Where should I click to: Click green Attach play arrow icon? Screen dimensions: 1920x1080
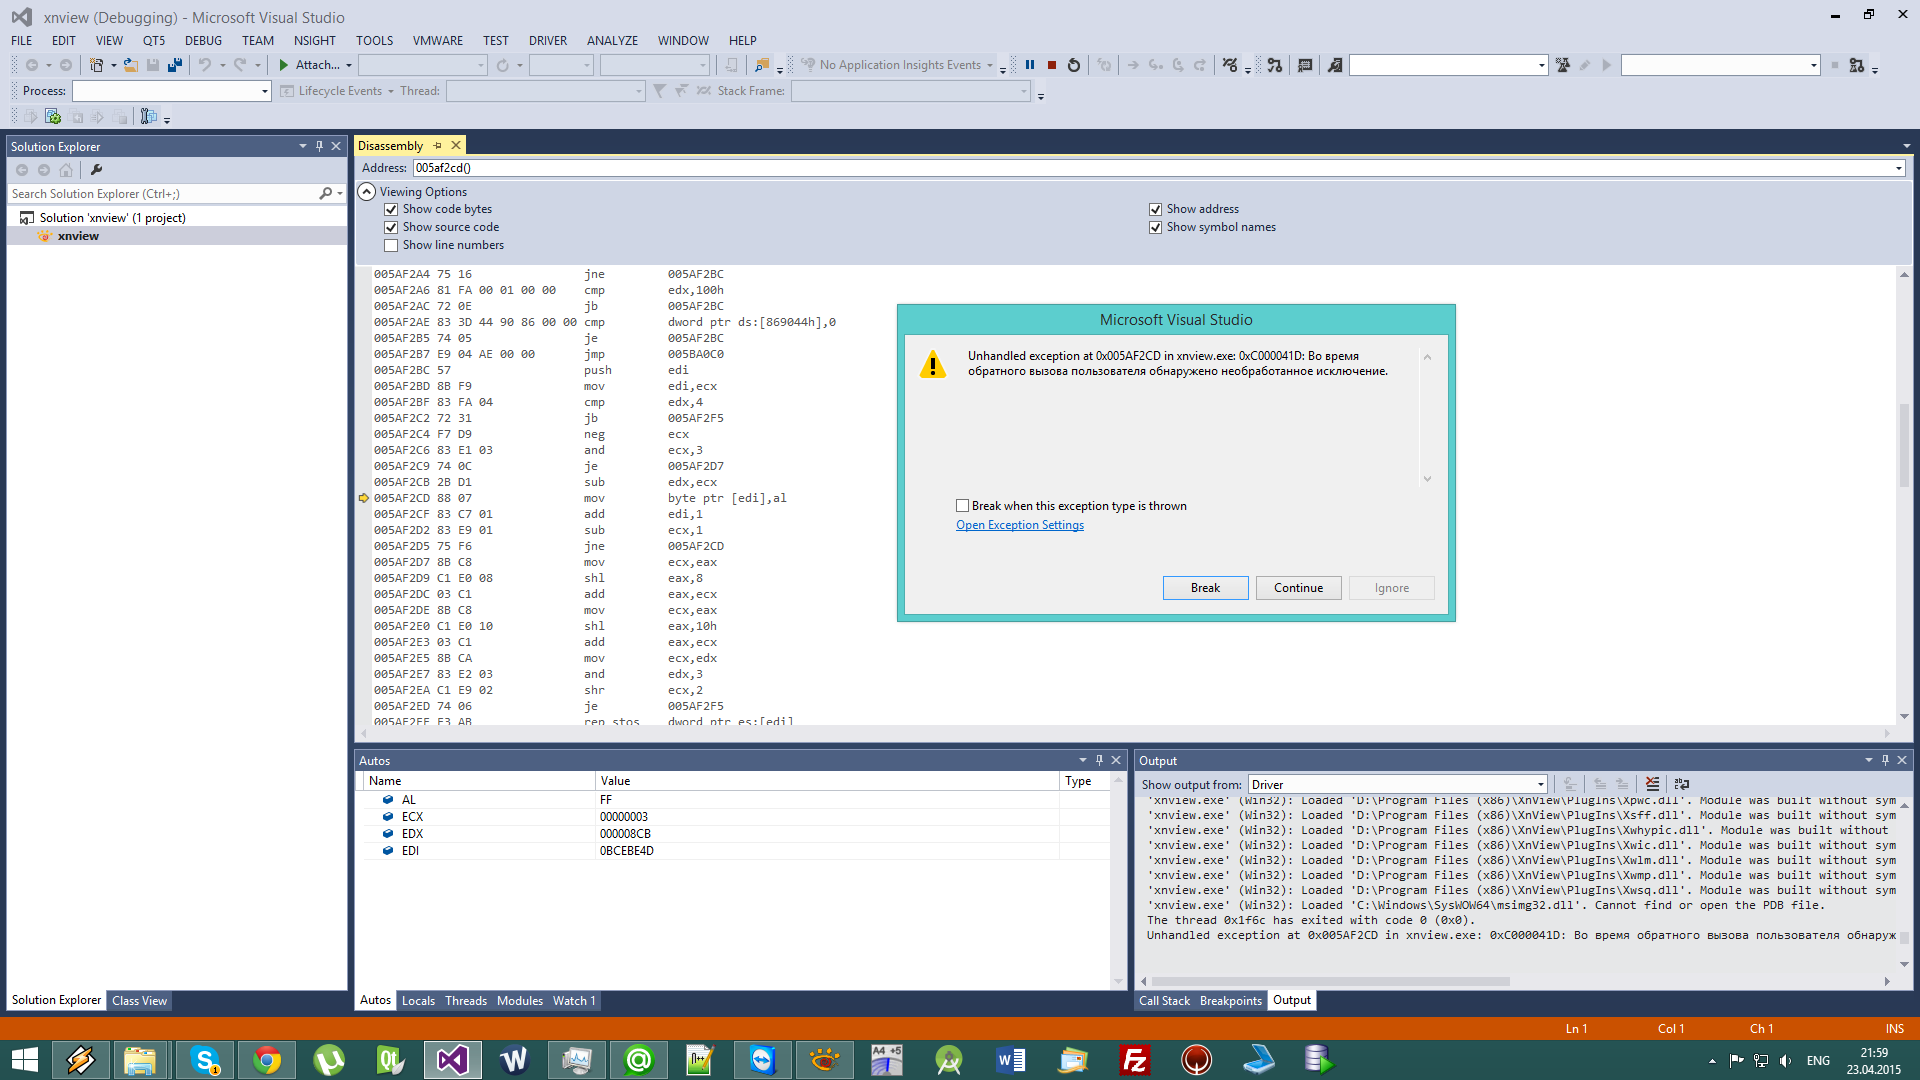pos(284,65)
